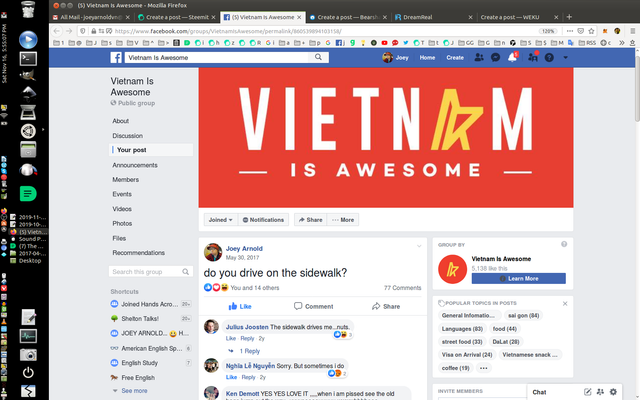Screen dimensions: 640x400
Task: Select Your post in group sidebar
Action: point(151,150)
